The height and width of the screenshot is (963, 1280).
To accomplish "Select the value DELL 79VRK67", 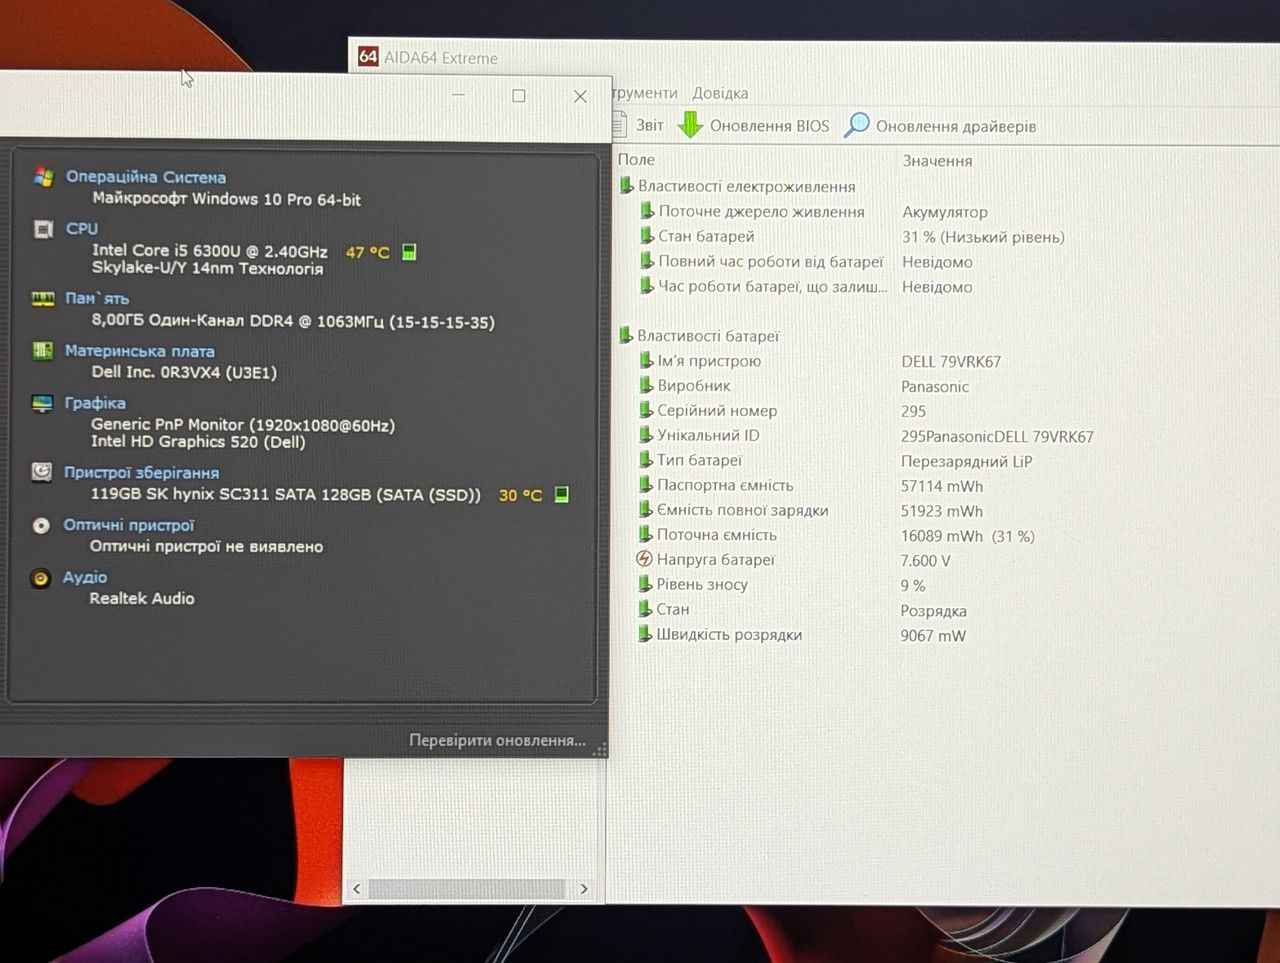I will 951,361.
